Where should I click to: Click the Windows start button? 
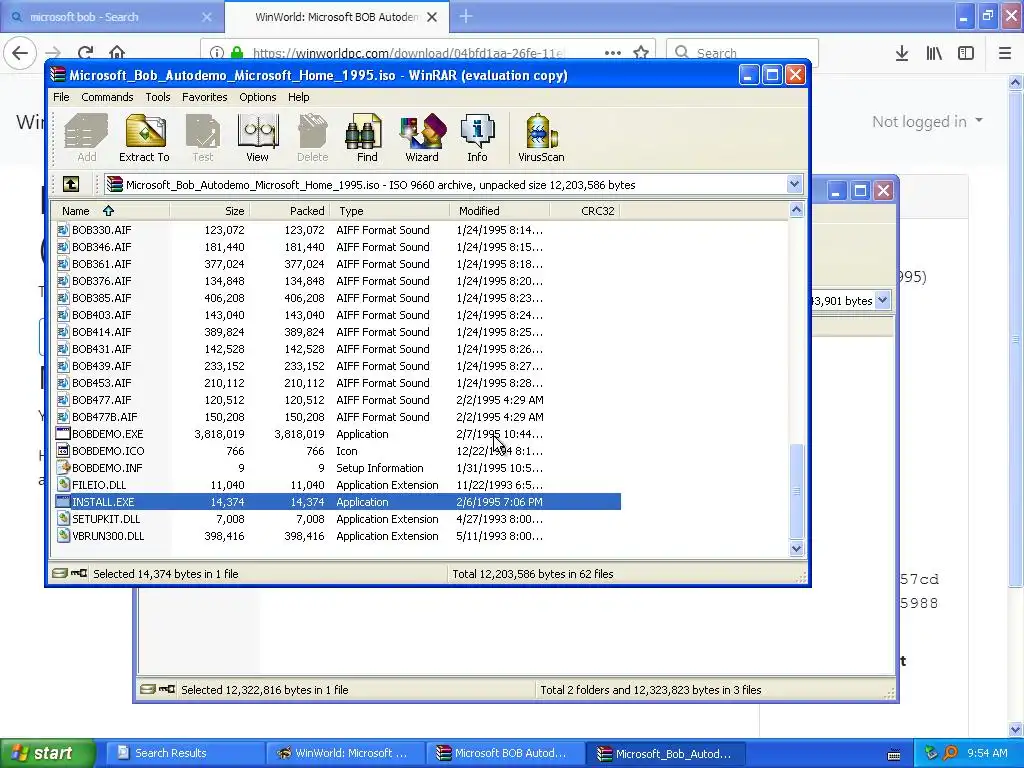click(x=46, y=753)
